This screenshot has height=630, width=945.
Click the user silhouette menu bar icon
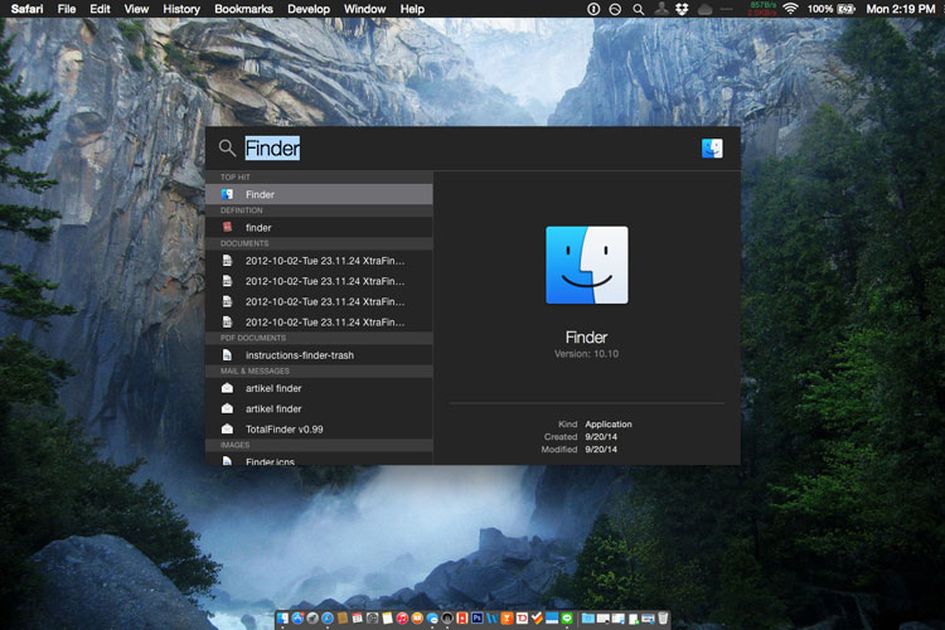click(661, 8)
